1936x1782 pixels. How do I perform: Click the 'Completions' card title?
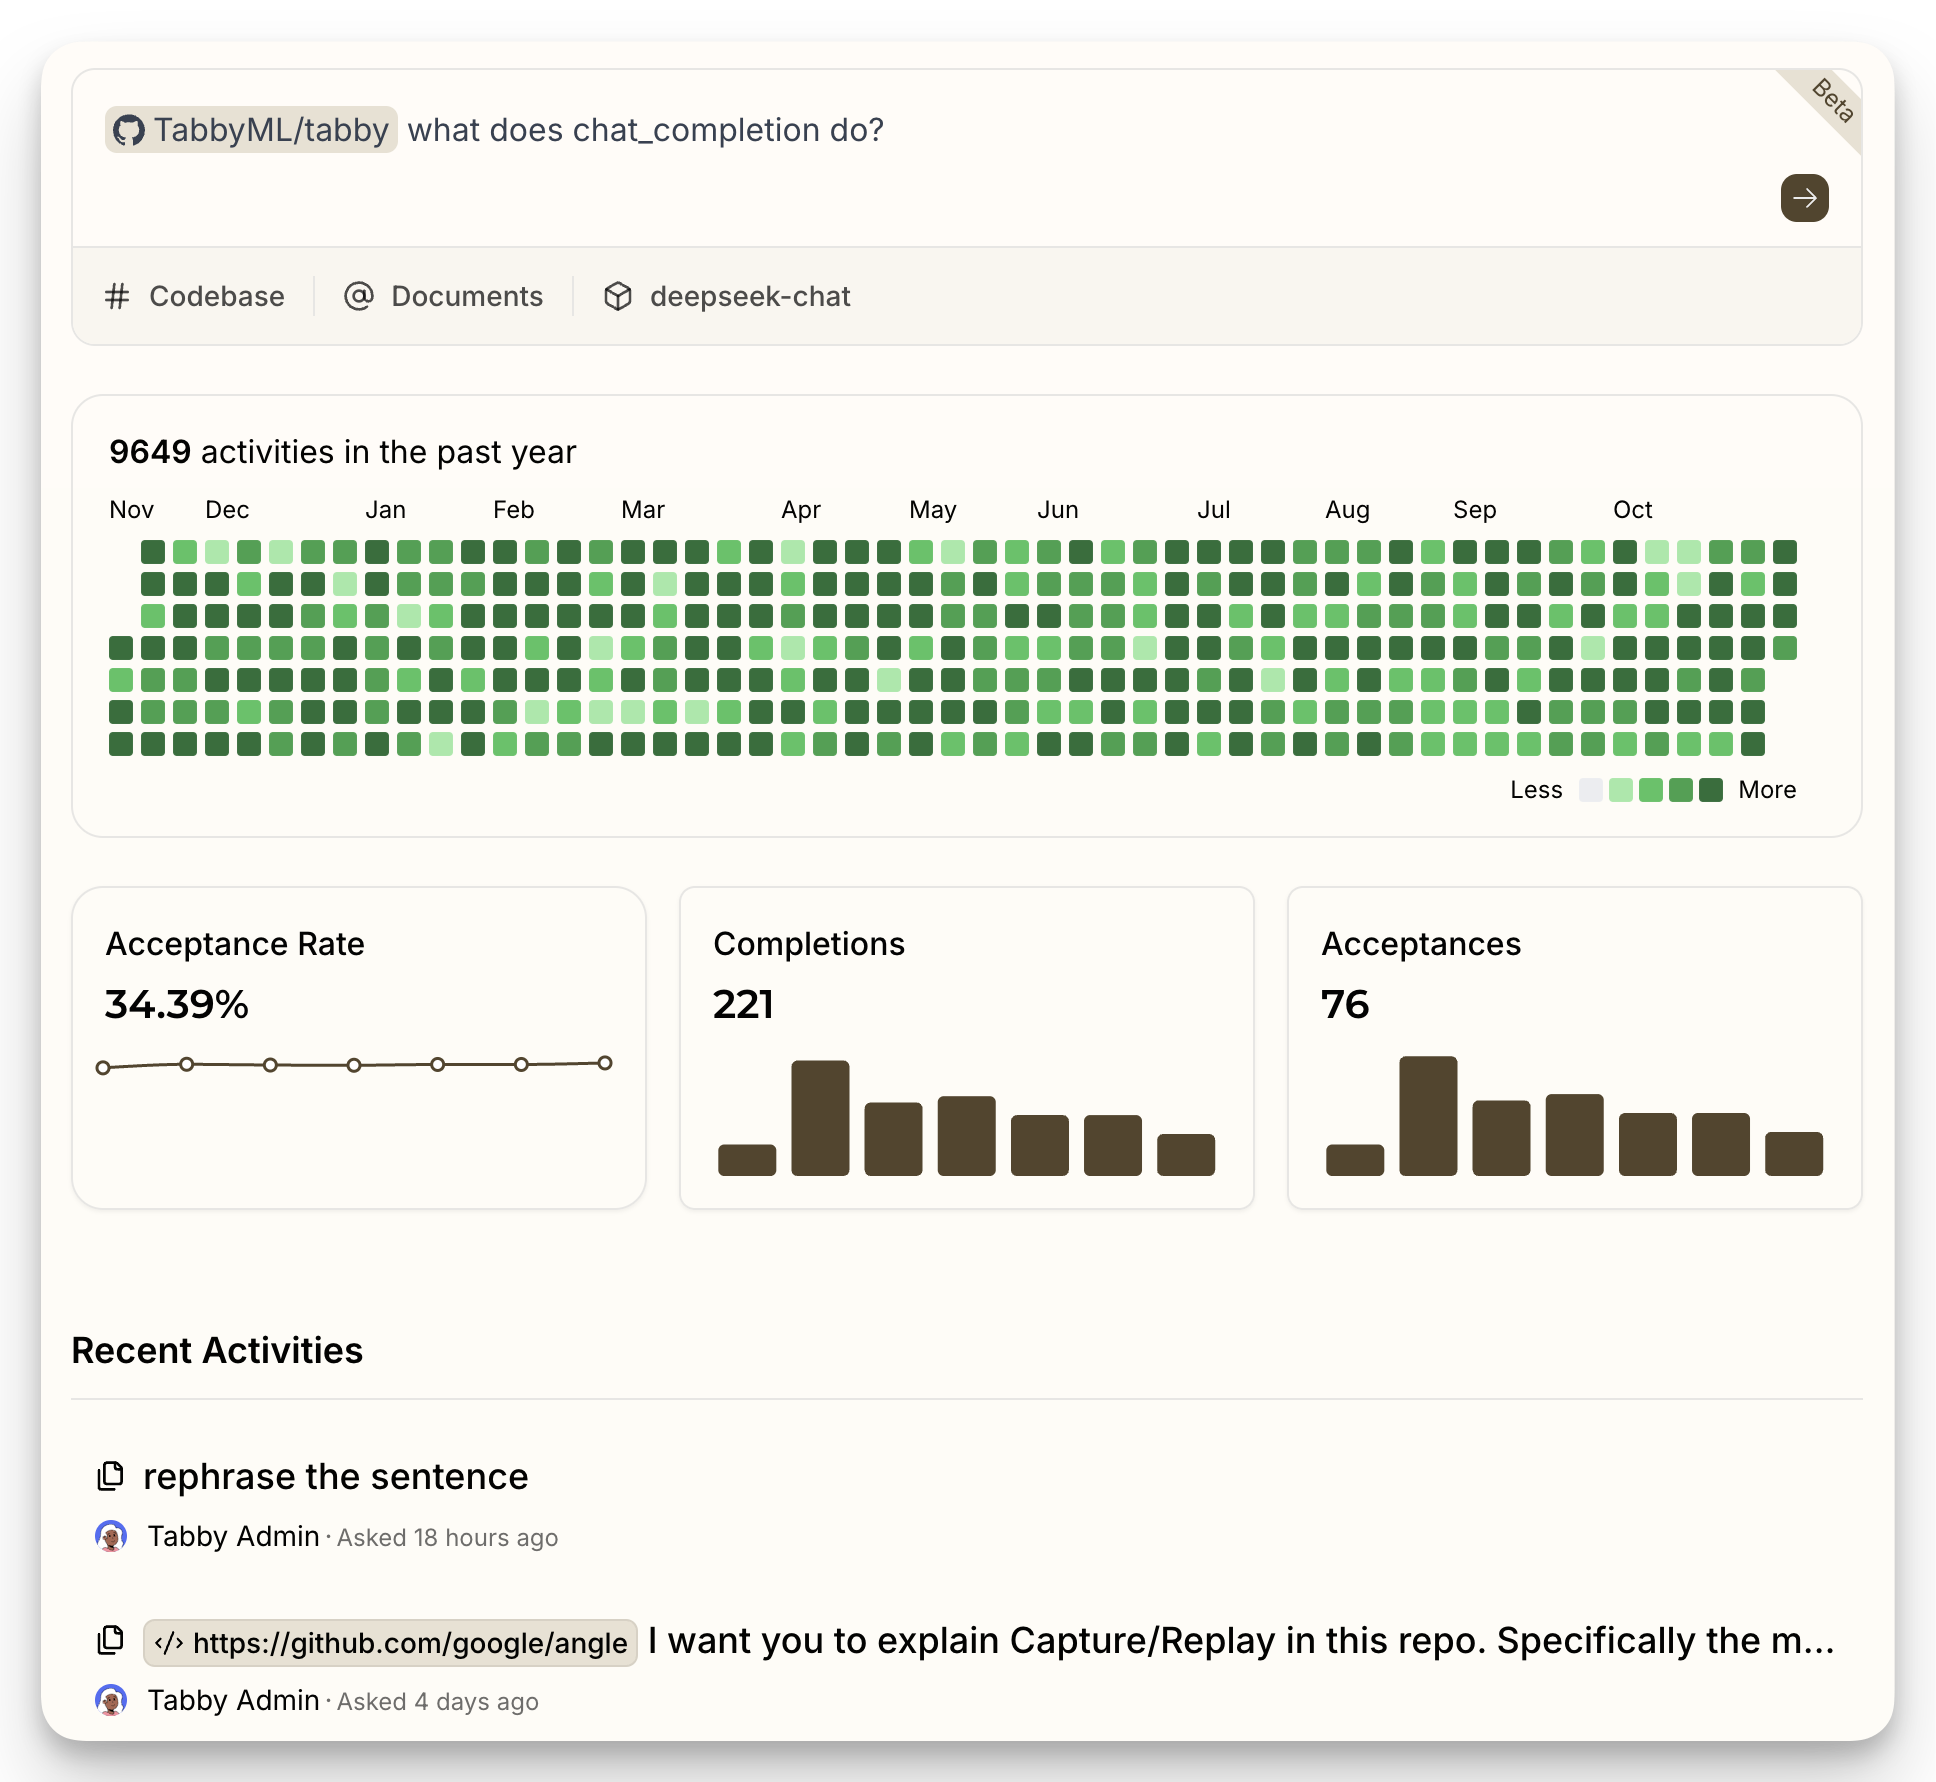click(809, 944)
